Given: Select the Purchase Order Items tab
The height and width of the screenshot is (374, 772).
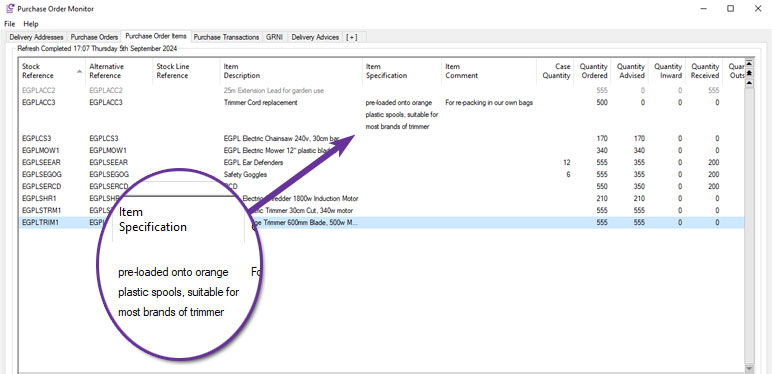Looking at the screenshot, I should tap(156, 36).
